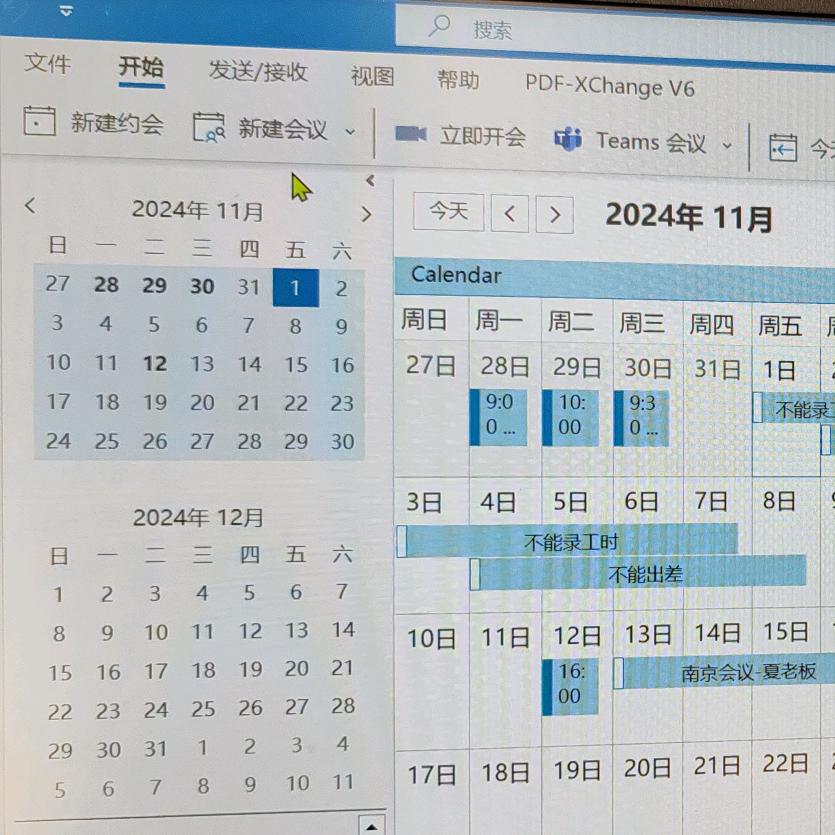Open the 新建会议 dropdown arrow
The height and width of the screenshot is (835, 835).
[x=350, y=131]
